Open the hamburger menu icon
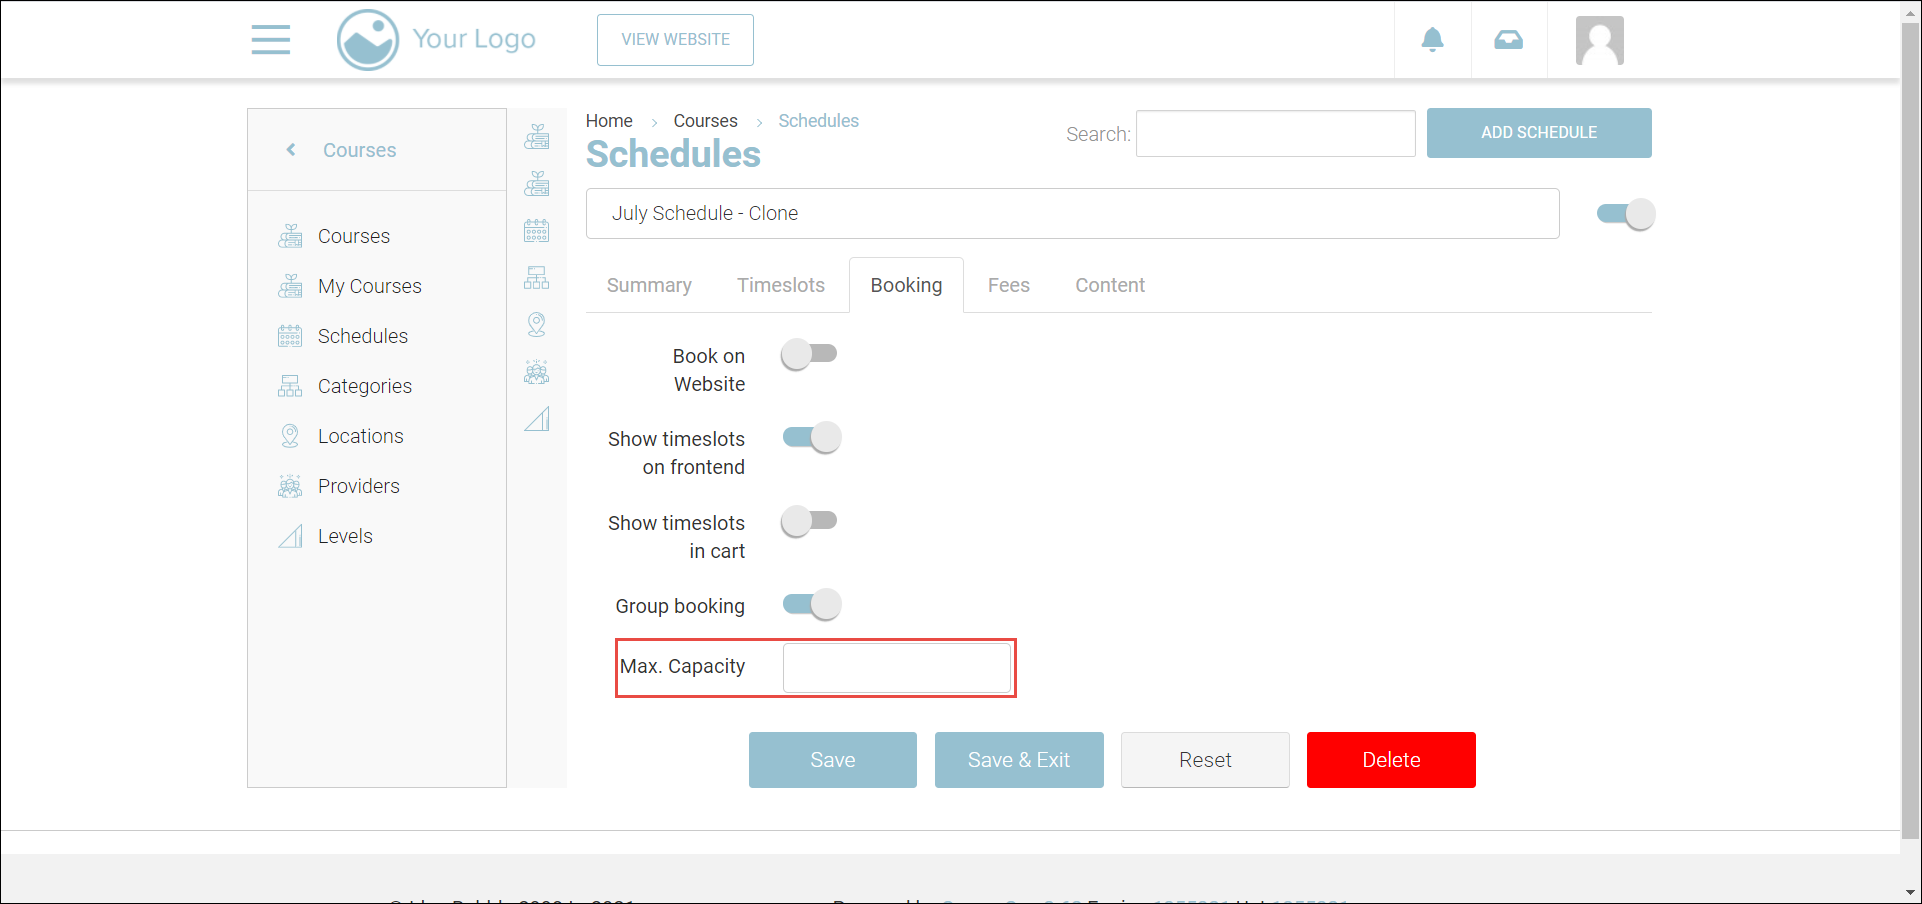 click(x=270, y=40)
